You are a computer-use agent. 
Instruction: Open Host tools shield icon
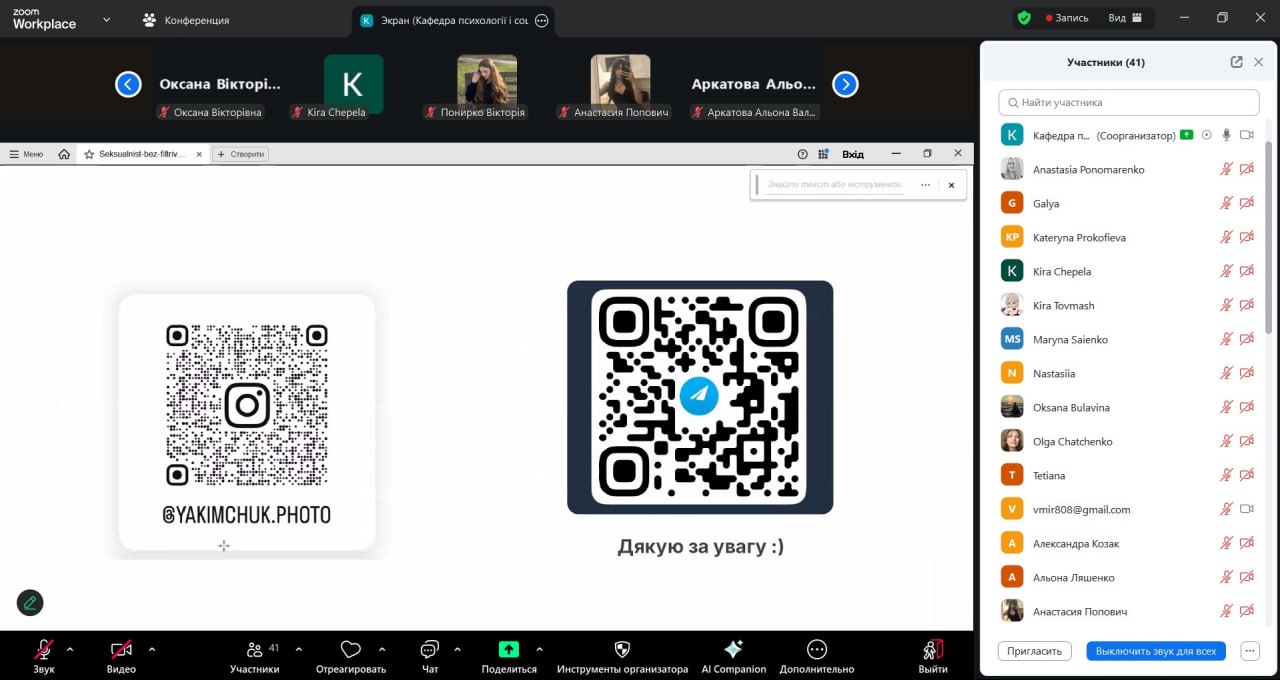[x=622, y=649]
